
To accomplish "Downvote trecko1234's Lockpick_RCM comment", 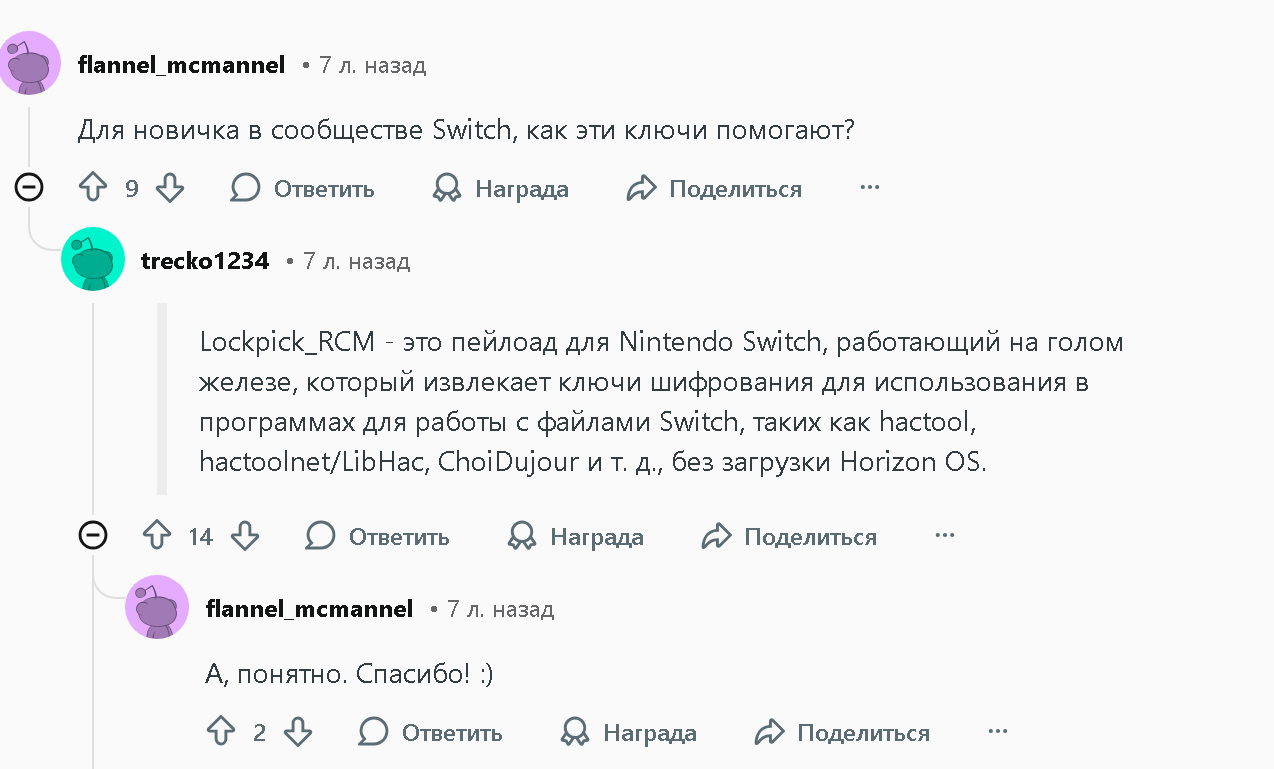I will click(x=245, y=536).
